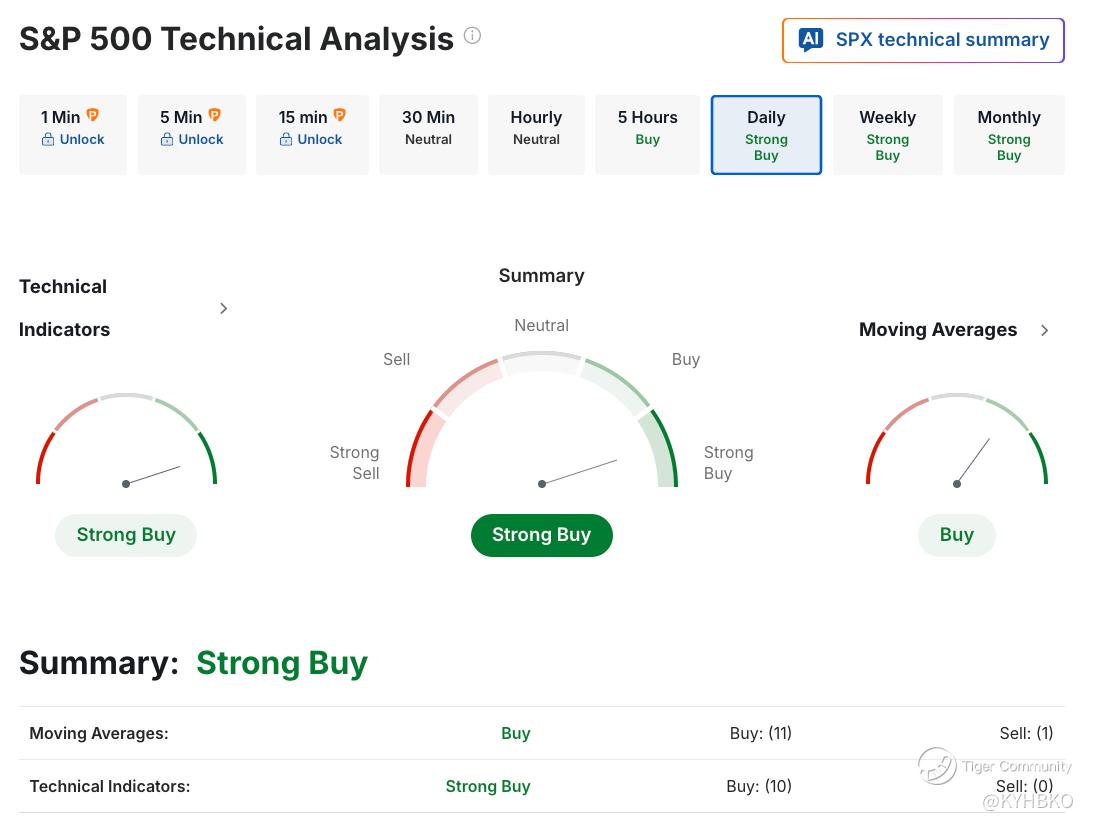Click the Moving Averages gauge dial
The height and width of the screenshot is (826, 1094).
[x=957, y=440]
